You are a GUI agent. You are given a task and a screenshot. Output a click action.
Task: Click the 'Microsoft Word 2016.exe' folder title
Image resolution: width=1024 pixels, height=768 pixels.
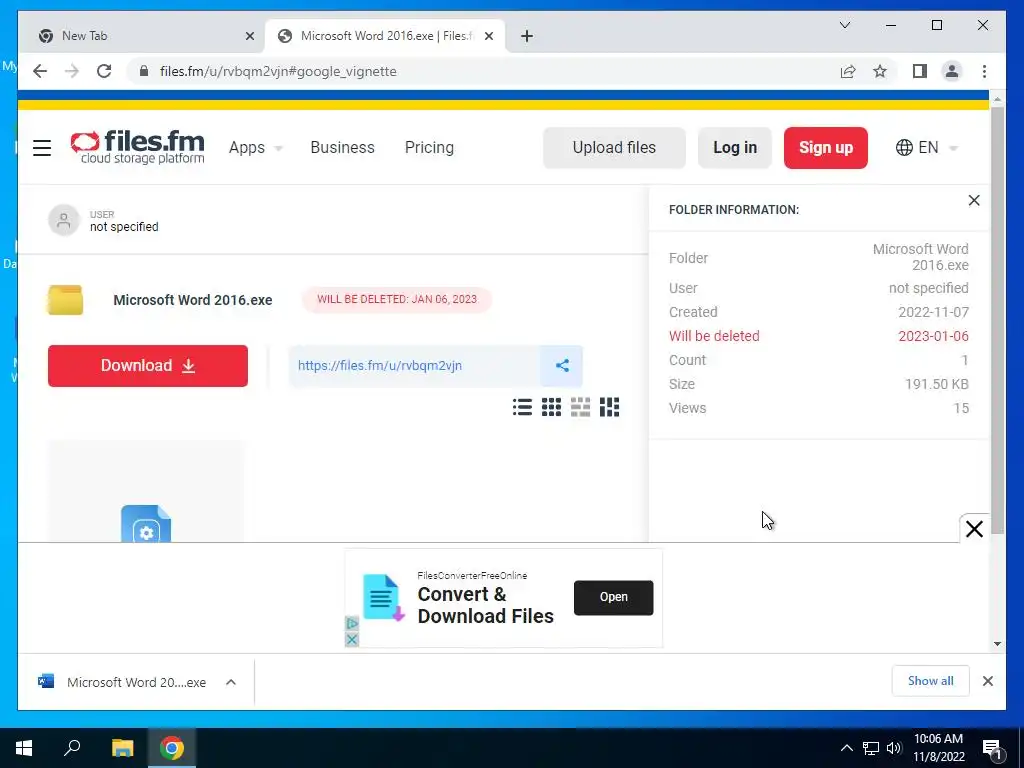pyautogui.click(x=193, y=300)
